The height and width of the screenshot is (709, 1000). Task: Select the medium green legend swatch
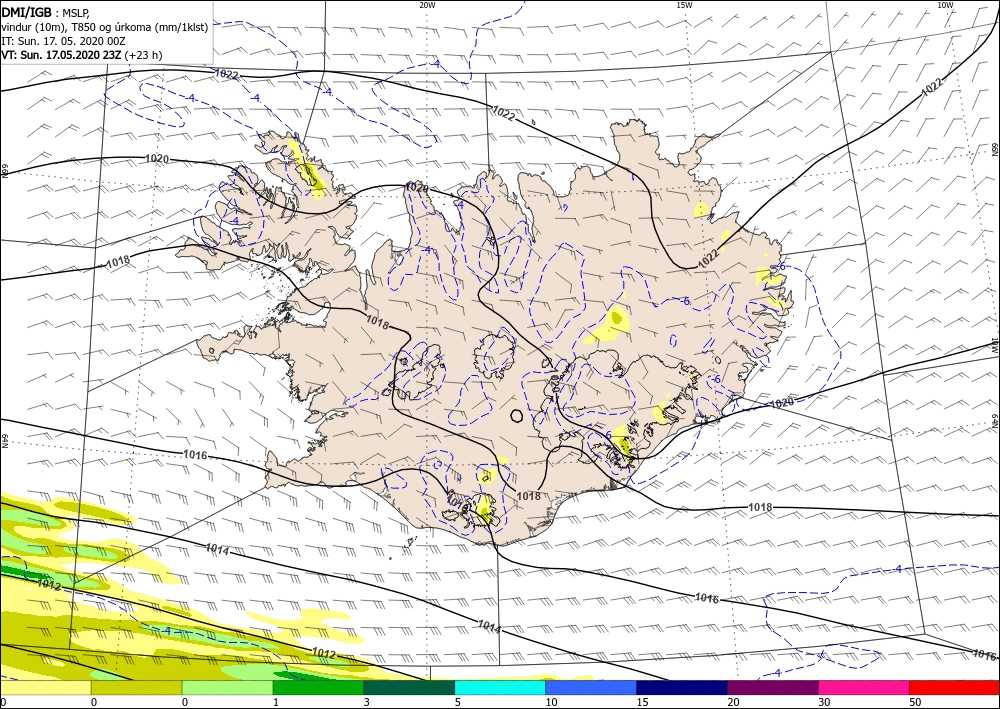[318, 688]
